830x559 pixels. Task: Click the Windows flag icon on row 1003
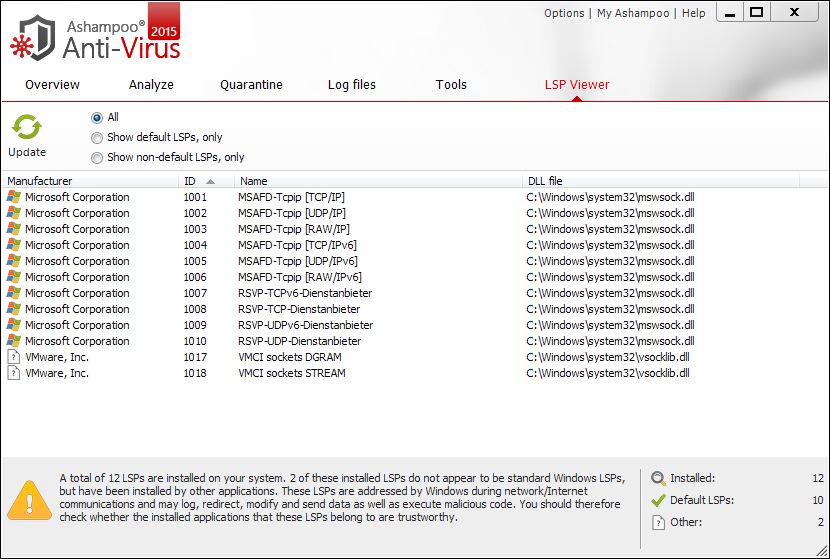(14, 229)
